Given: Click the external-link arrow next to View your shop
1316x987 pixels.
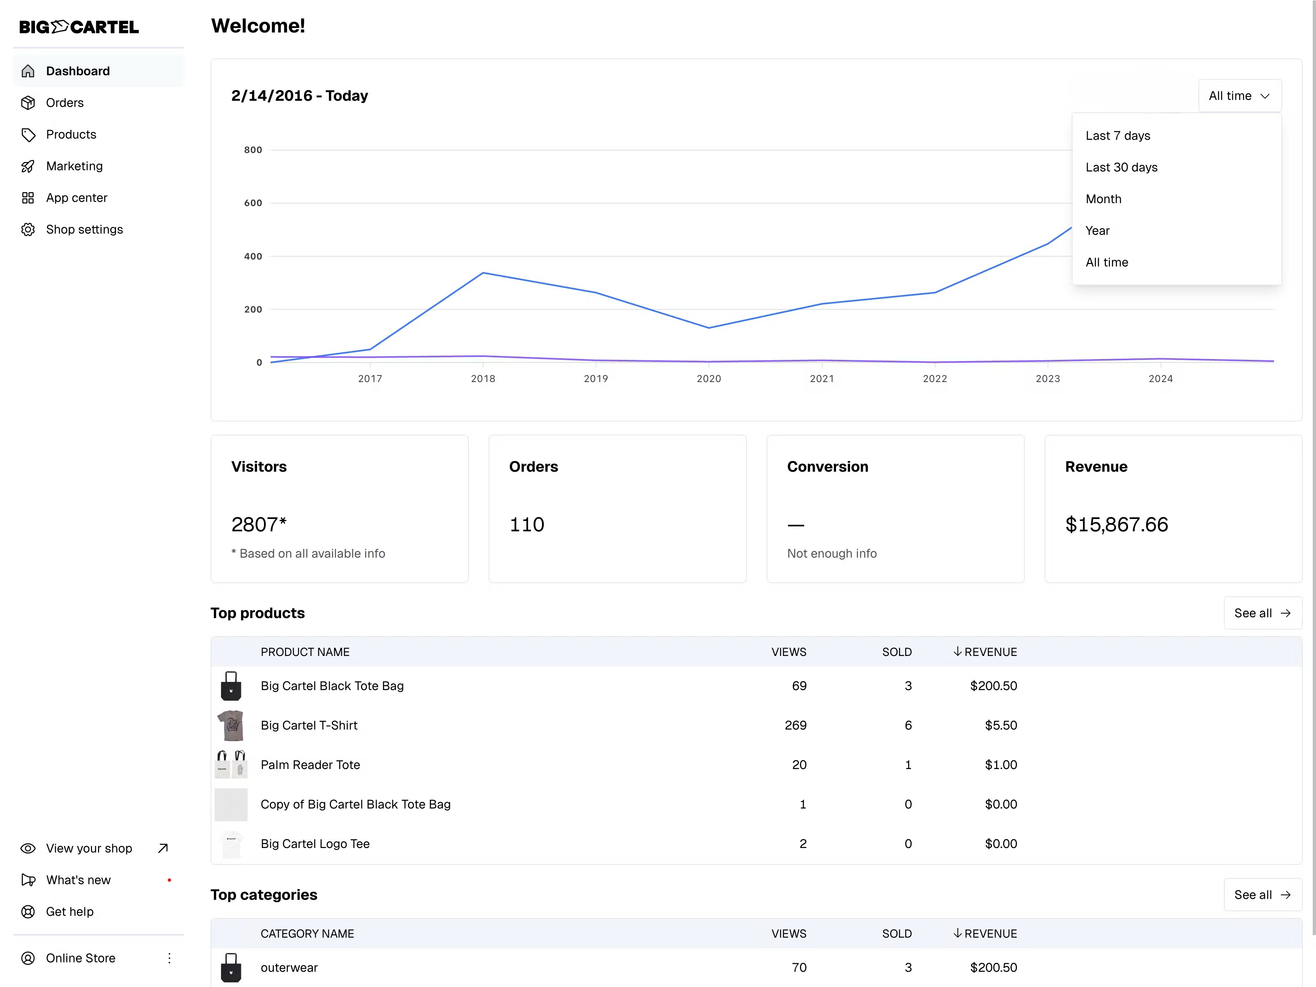Looking at the screenshot, I should [163, 847].
